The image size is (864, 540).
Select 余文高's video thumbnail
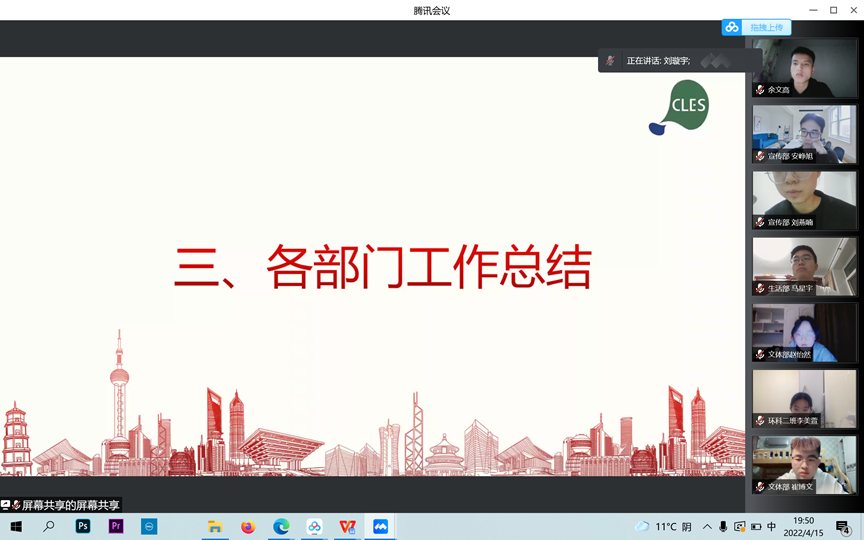(804, 67)
